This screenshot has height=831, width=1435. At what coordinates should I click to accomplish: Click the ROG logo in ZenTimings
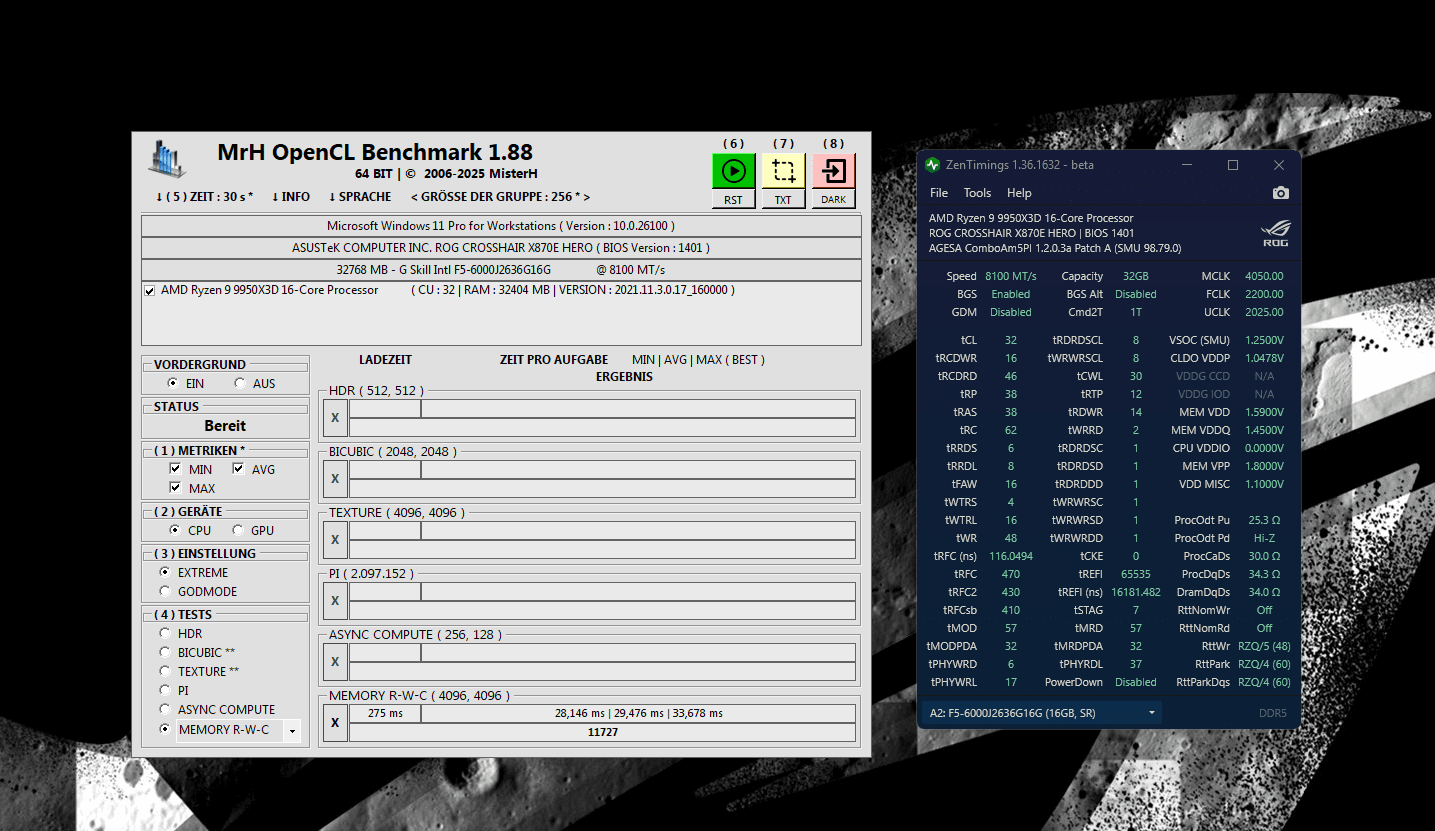click(1276, 234)
